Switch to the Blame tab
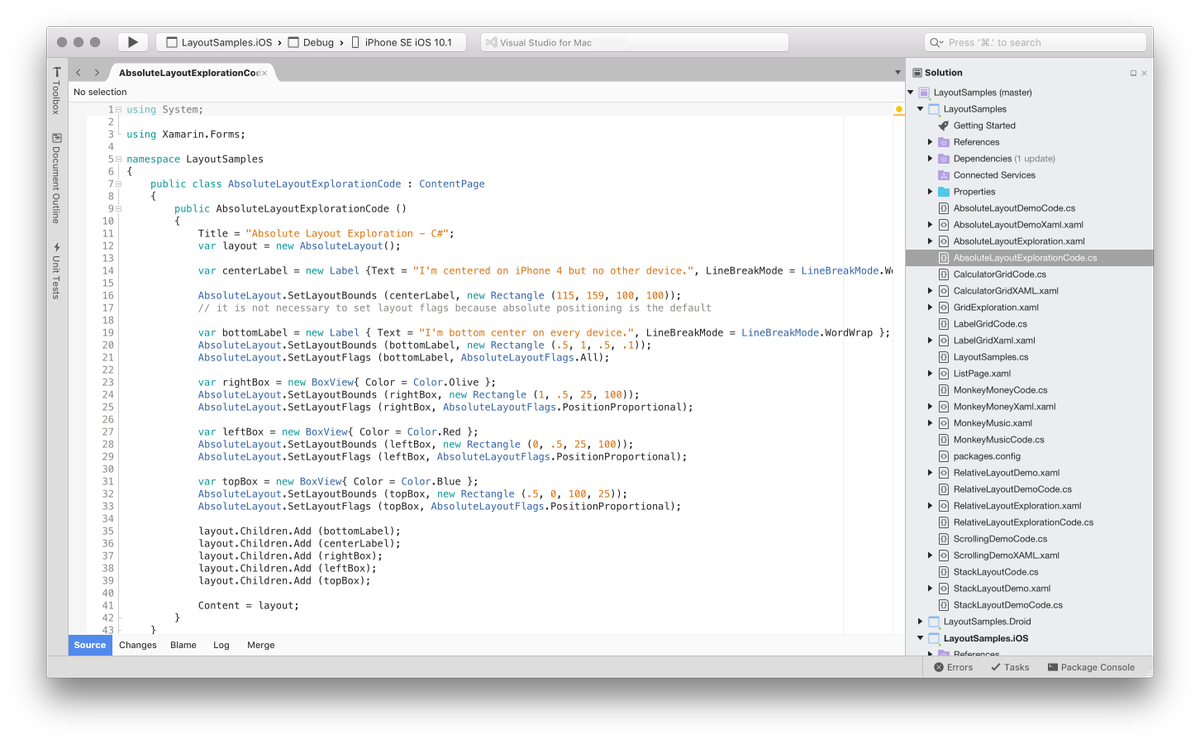Image resolution: width=1200 pixels, height=744 pixels. point(183,645)
